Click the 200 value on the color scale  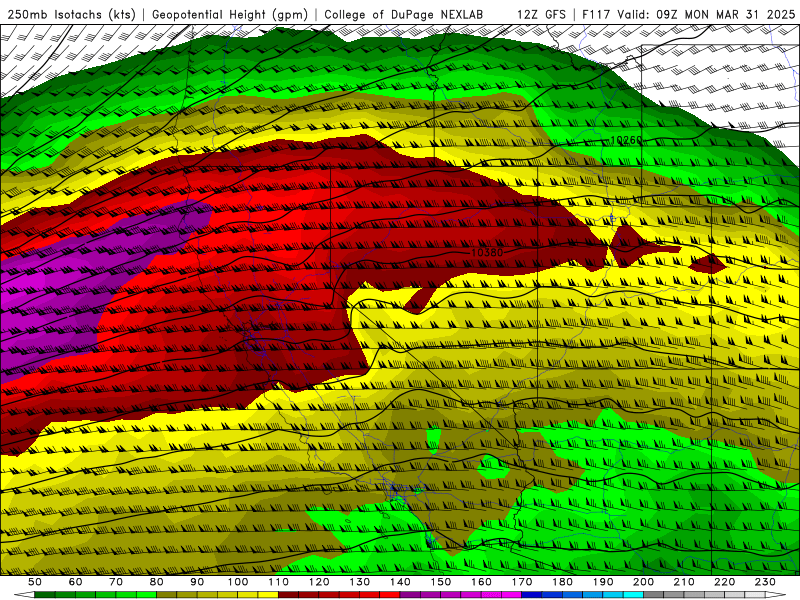643,582
